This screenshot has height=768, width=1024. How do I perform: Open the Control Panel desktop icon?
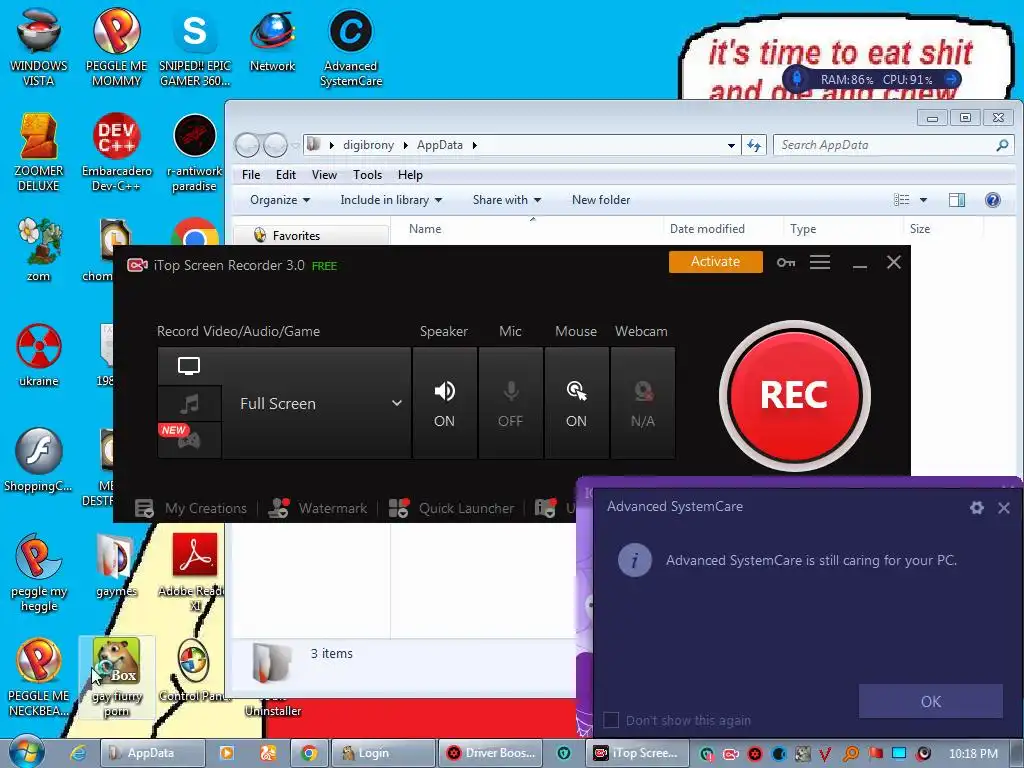pyautogui.click(x=194, y=671)
